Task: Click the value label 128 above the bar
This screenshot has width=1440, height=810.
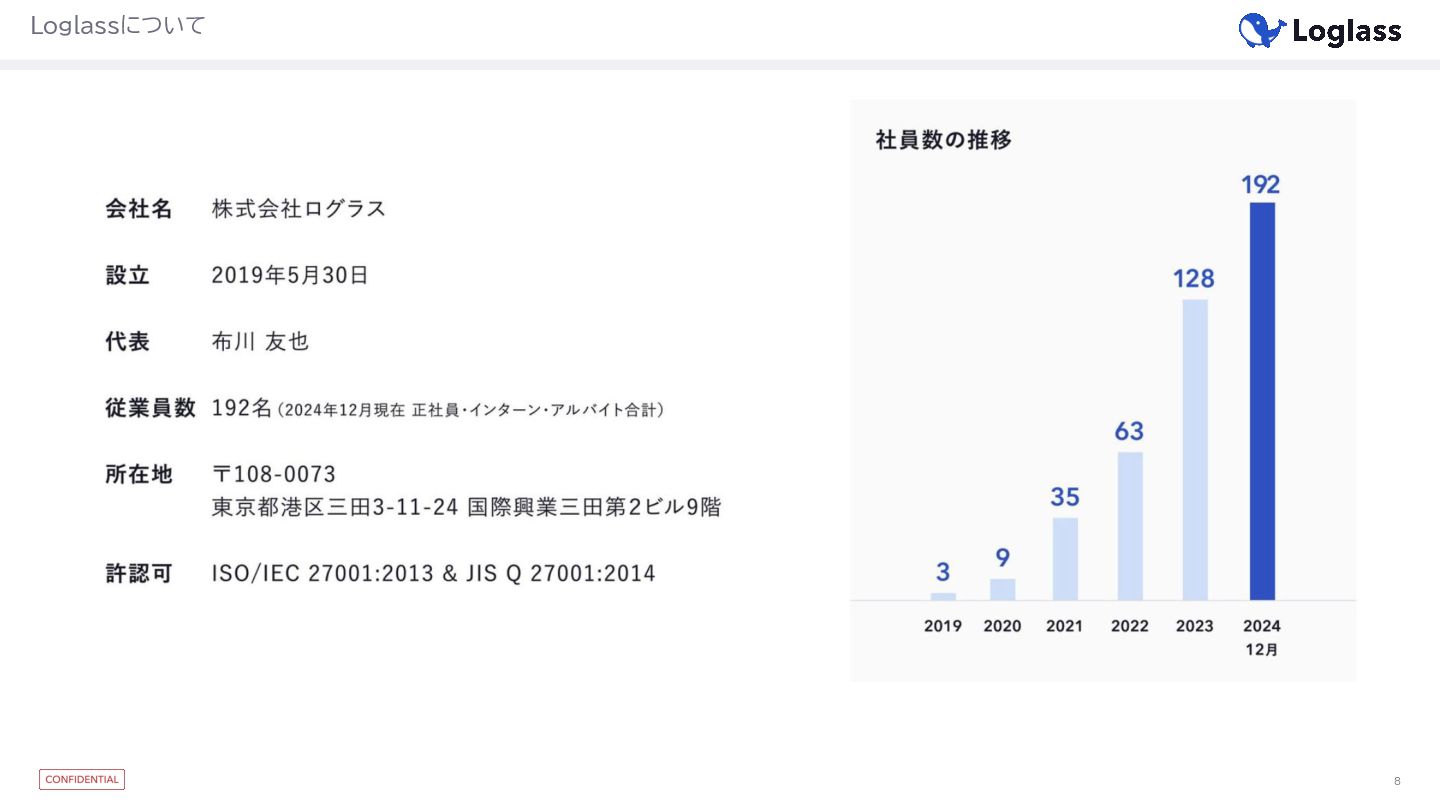Action: pyautogui.click(x=1194, y=279)
